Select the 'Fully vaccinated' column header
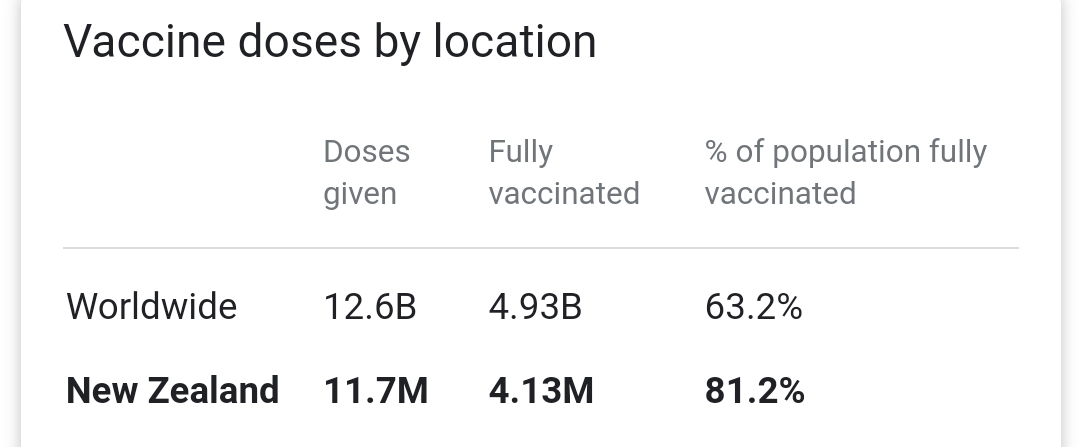Screen dimensions: 1079x447 pyautogui.click(x=564, y=173)
